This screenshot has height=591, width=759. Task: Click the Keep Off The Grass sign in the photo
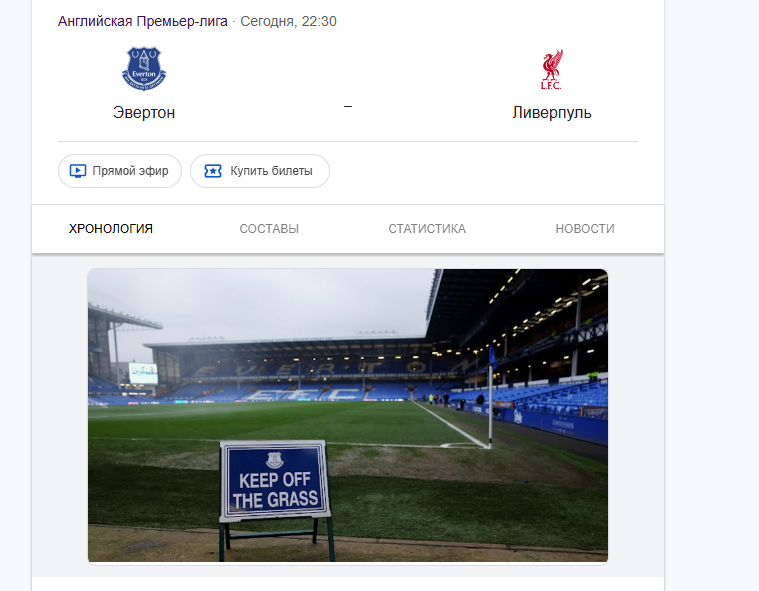275,481
